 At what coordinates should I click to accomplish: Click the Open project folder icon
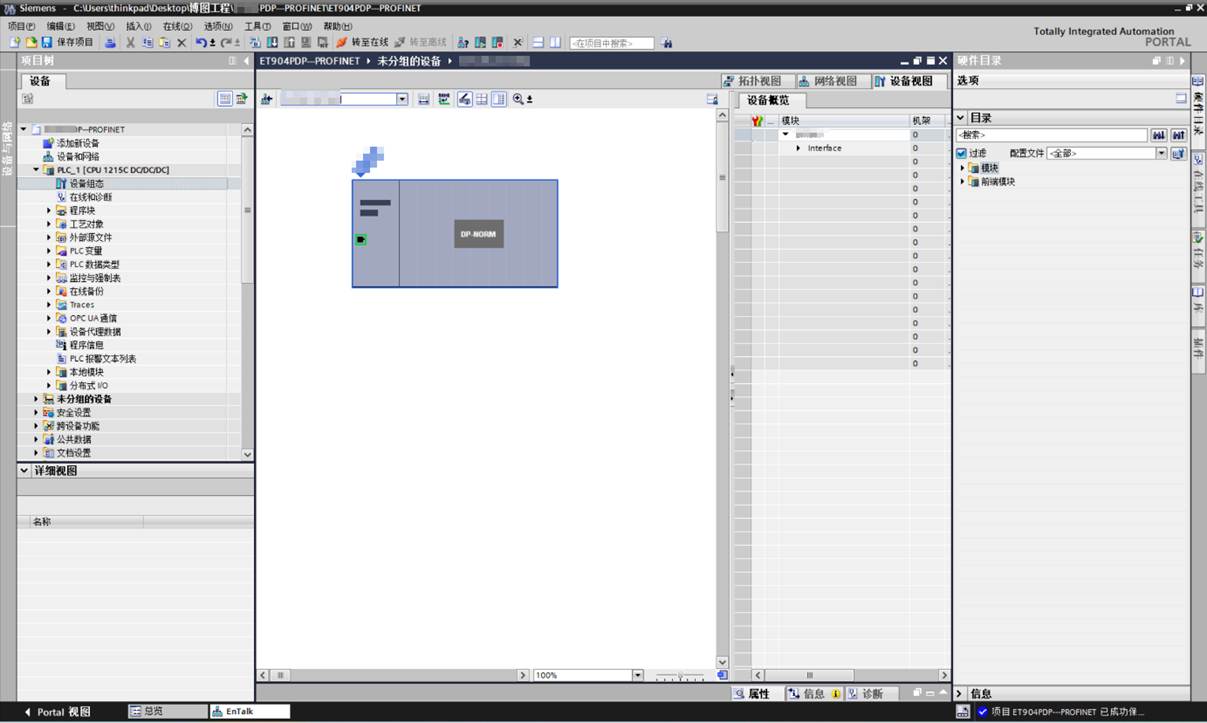pyautogui.click(x=30, y=43)
